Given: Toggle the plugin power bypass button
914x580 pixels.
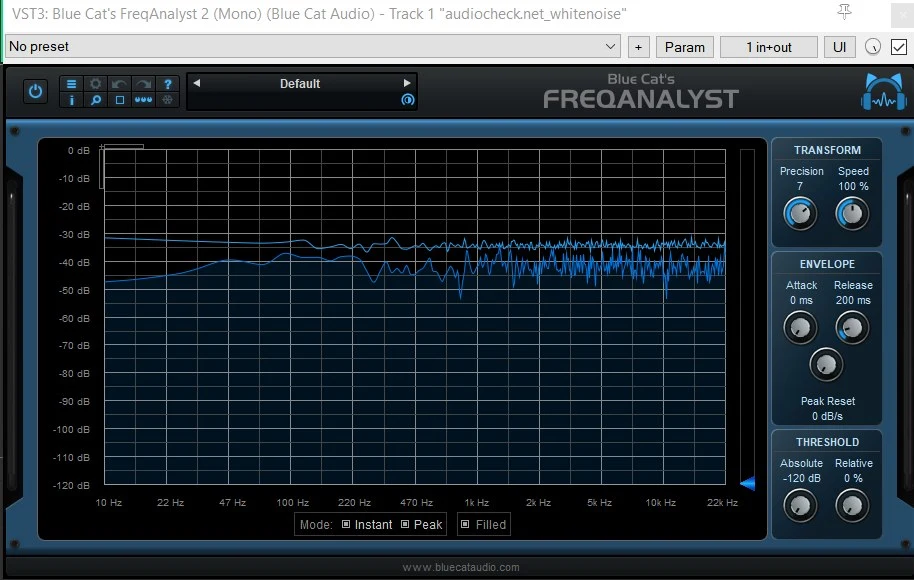Looking at the screenshot, I should coord(35,92).
